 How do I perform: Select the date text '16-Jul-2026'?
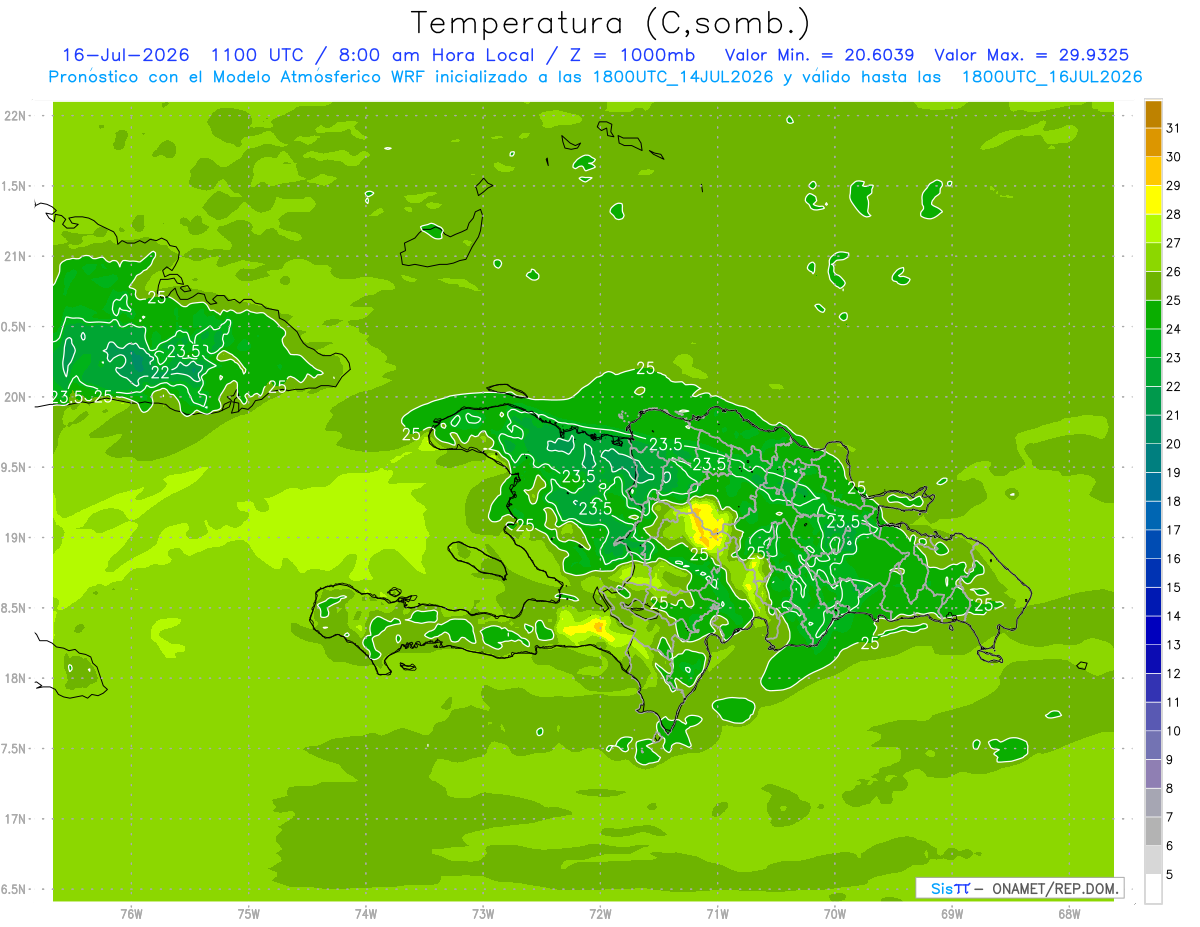126,54
